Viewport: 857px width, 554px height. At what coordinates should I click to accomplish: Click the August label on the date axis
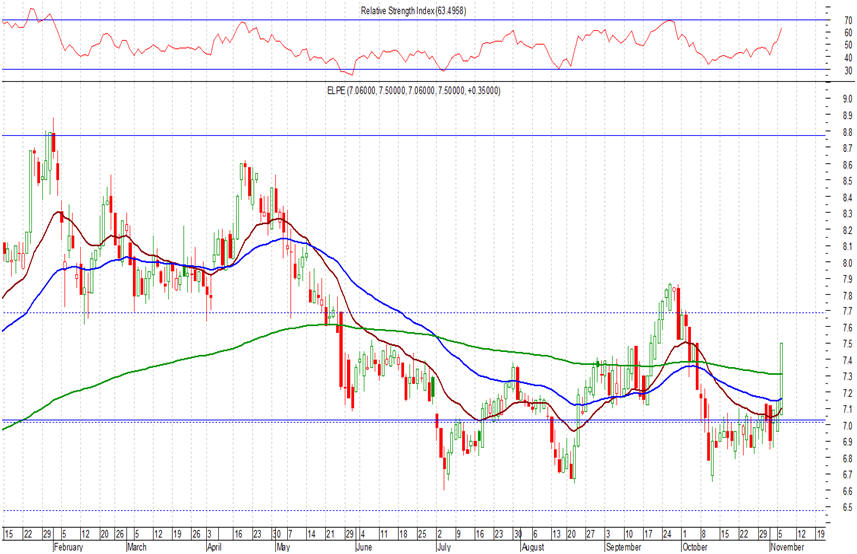(x=534, y=547)
